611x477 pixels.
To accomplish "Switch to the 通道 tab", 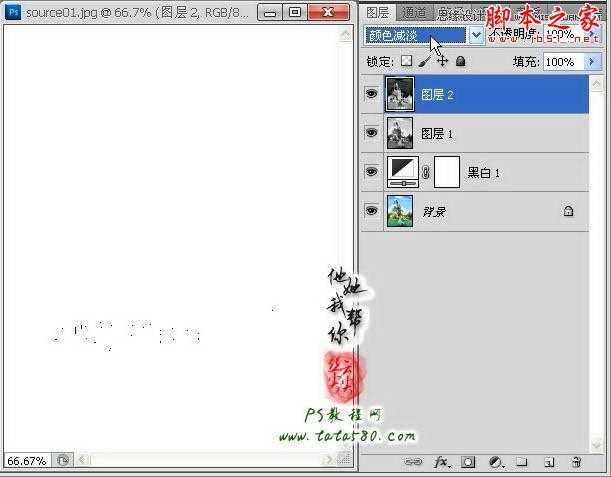I will pyautogui.click(x=413, y=13).
